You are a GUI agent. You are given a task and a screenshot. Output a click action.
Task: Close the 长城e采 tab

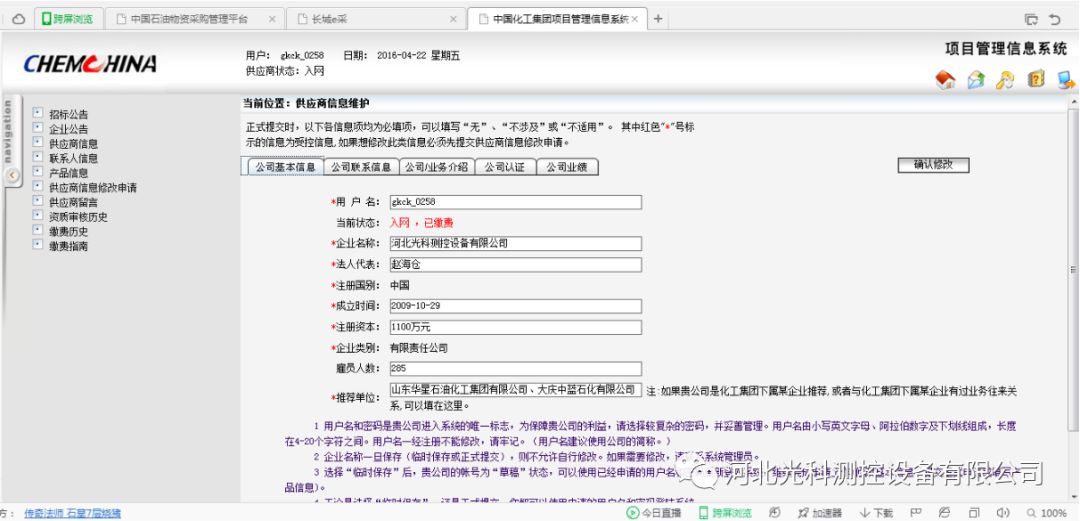pos(453,19)
